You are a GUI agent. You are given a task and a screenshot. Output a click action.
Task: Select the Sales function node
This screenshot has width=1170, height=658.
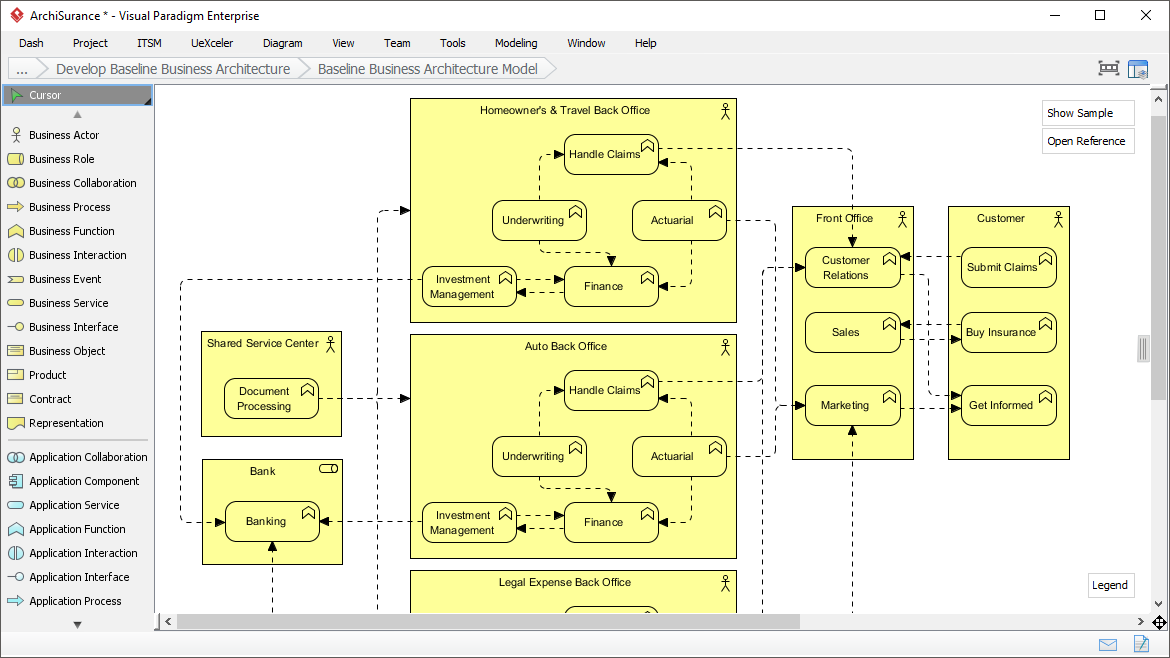853,333
